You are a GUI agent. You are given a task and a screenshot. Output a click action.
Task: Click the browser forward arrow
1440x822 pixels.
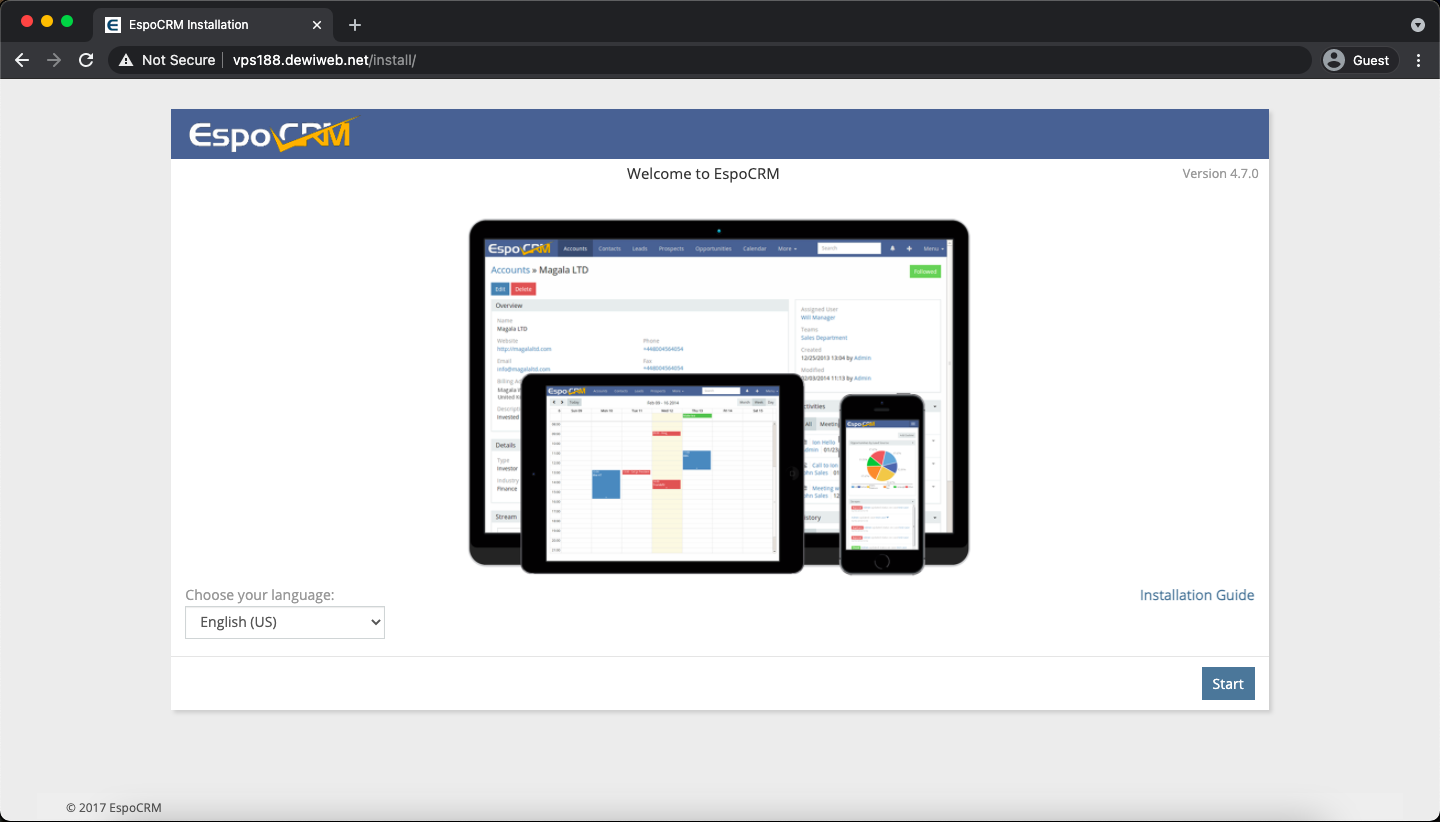pos(54,60)
